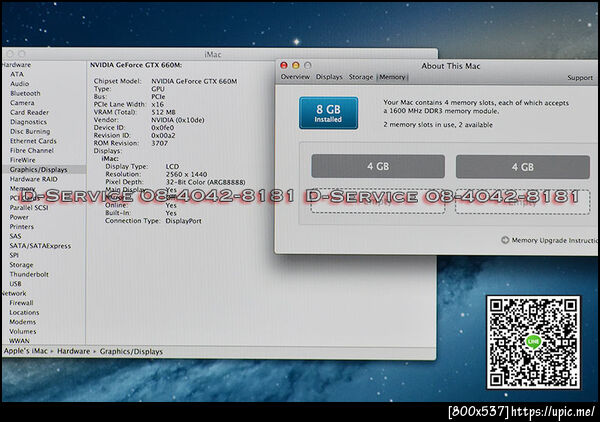Click Hardware in the path bar

click(x=73, y=351)
